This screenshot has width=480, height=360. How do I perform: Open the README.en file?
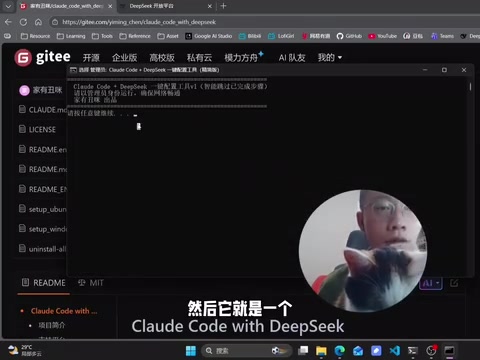coord(48,150)
